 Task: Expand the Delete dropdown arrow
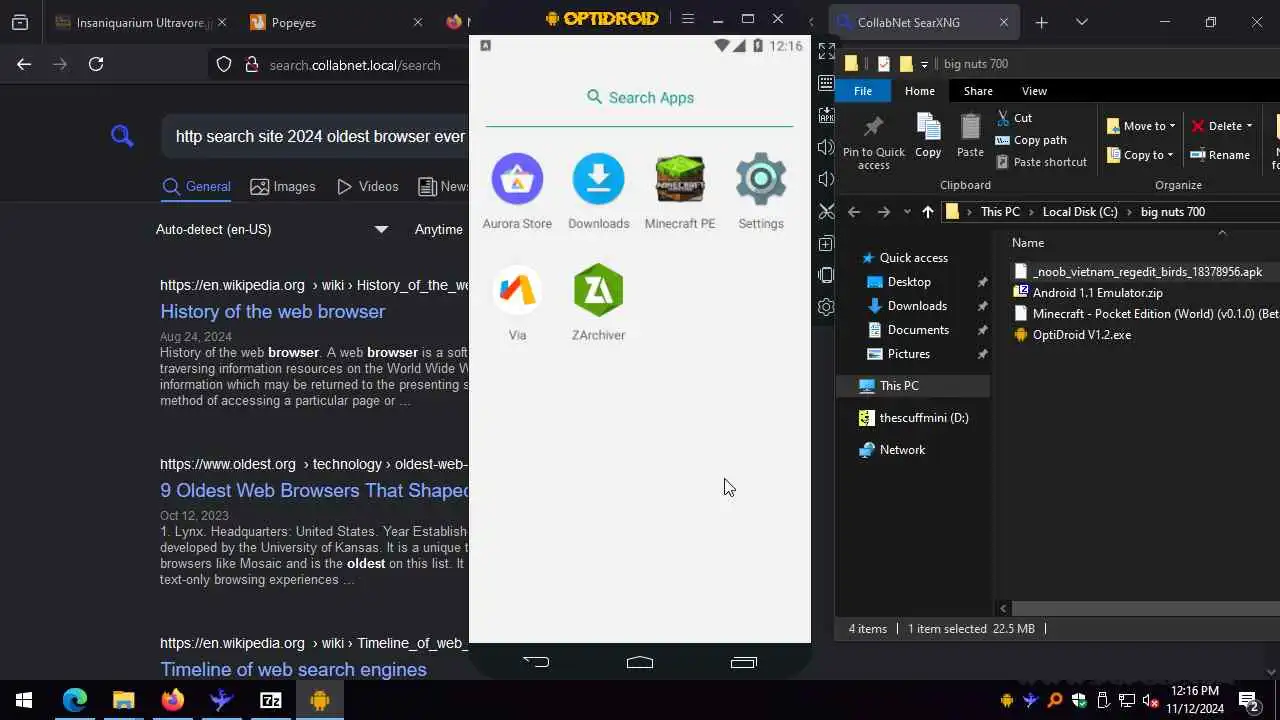(1249, 126)
